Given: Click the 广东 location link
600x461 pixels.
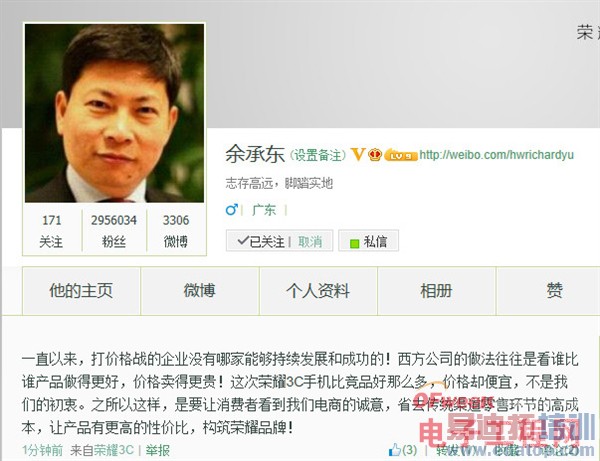Looking at the screenshot, I should 264,210.
